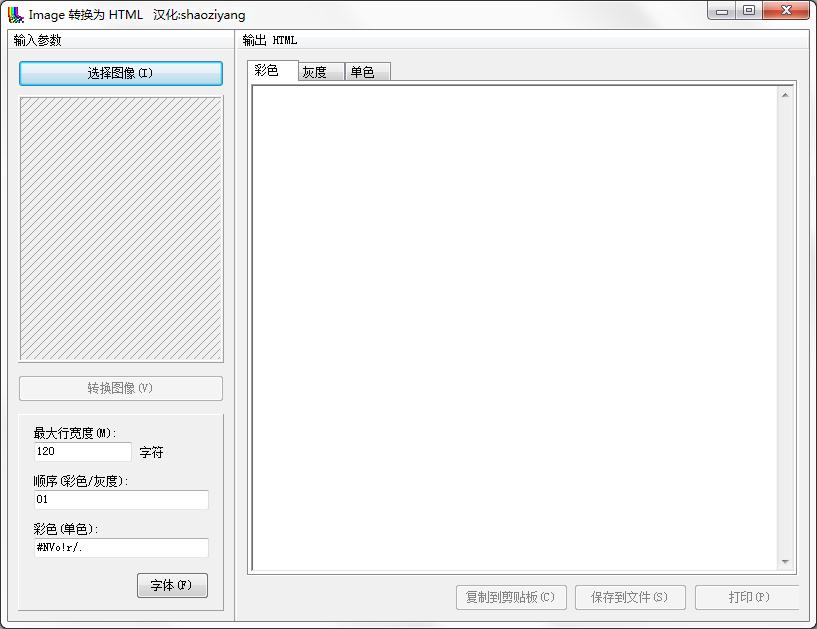817x629 pixels.
Task: Switch to the 单色 monochrome tab
Action: tap(365, 71)
